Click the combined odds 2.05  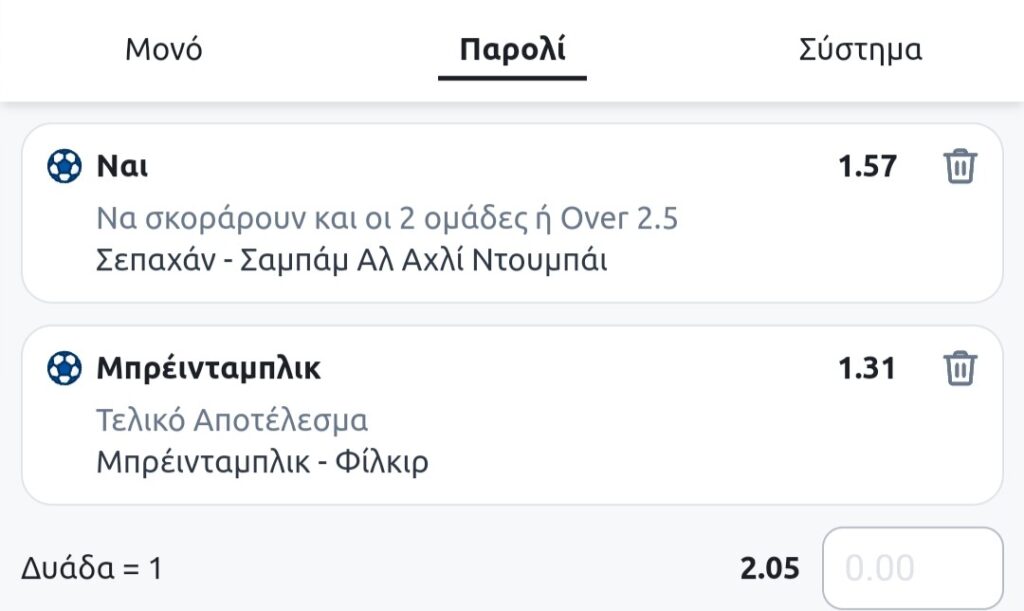[770, 569]
